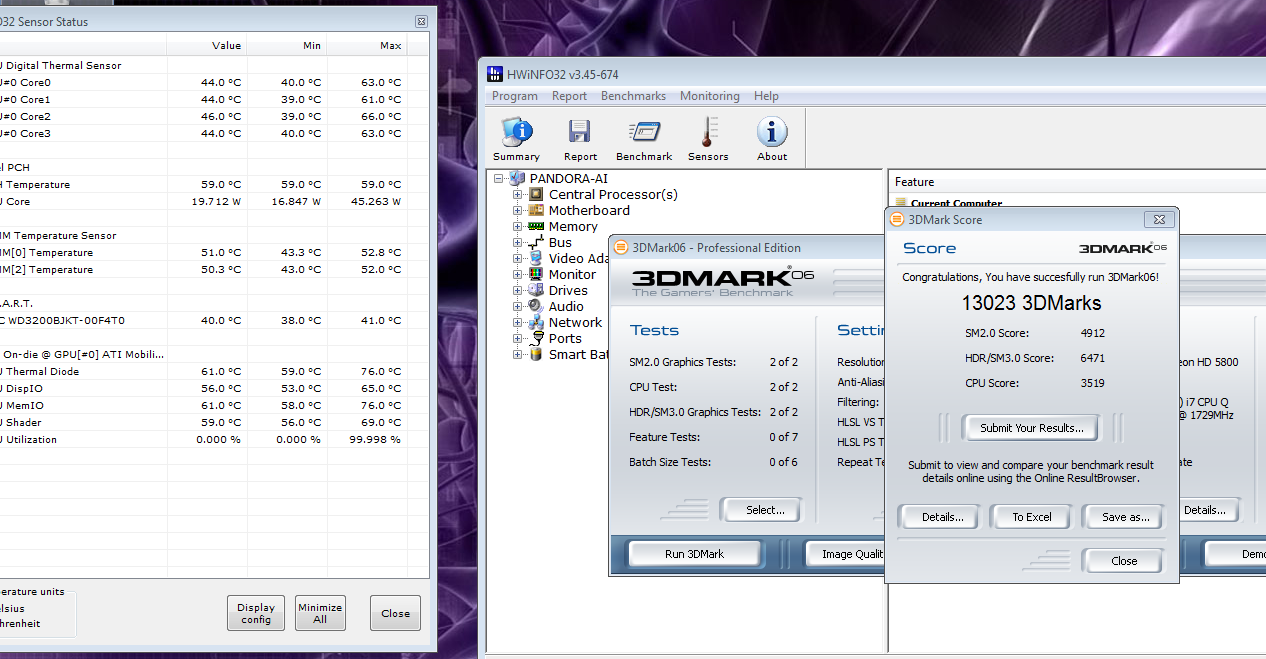This screenshot has height=659, width=1266.
Task: Expand the Network tree node
Action: click(518, 322)
